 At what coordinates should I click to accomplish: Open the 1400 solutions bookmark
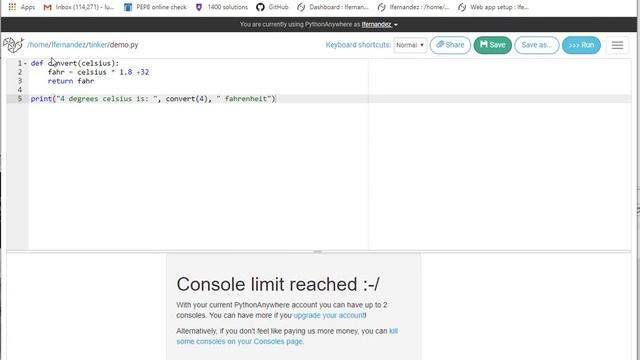pos(222,7)
